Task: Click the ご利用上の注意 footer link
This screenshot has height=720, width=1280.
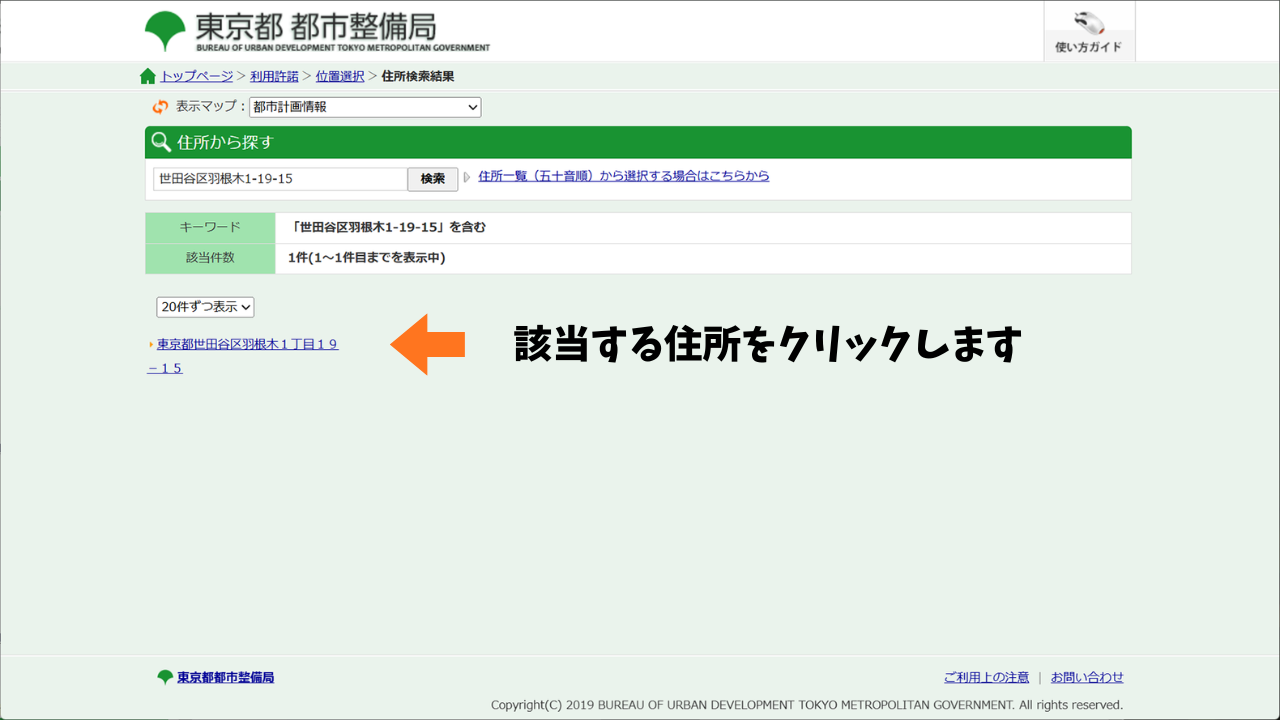Action: 986,677
